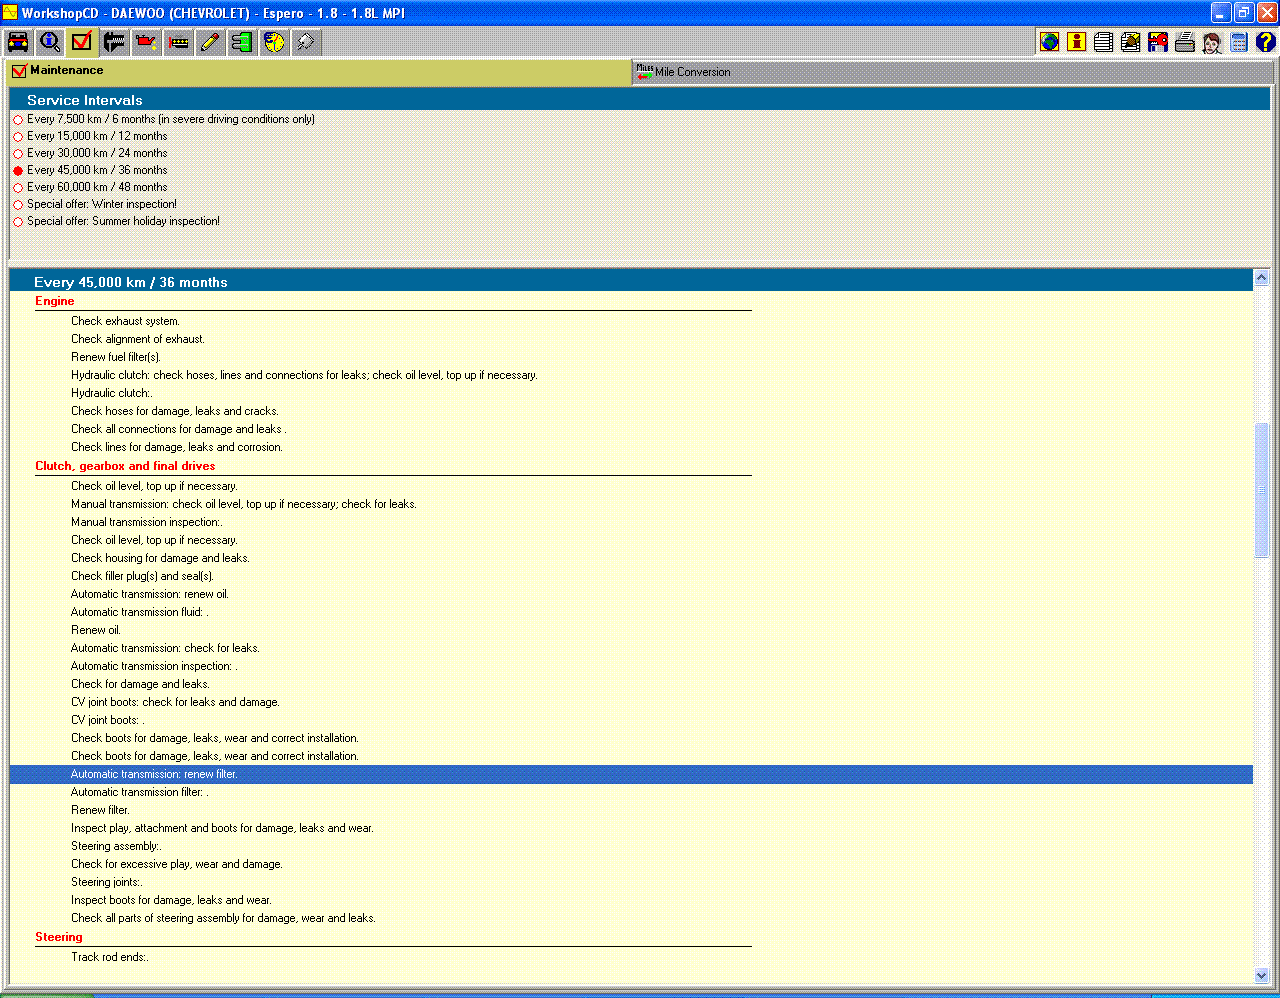Select 'CV joint boots: check for leaks' row
Image resolution: width=1280 pixels, height=998 pixels.
point(631,702)
